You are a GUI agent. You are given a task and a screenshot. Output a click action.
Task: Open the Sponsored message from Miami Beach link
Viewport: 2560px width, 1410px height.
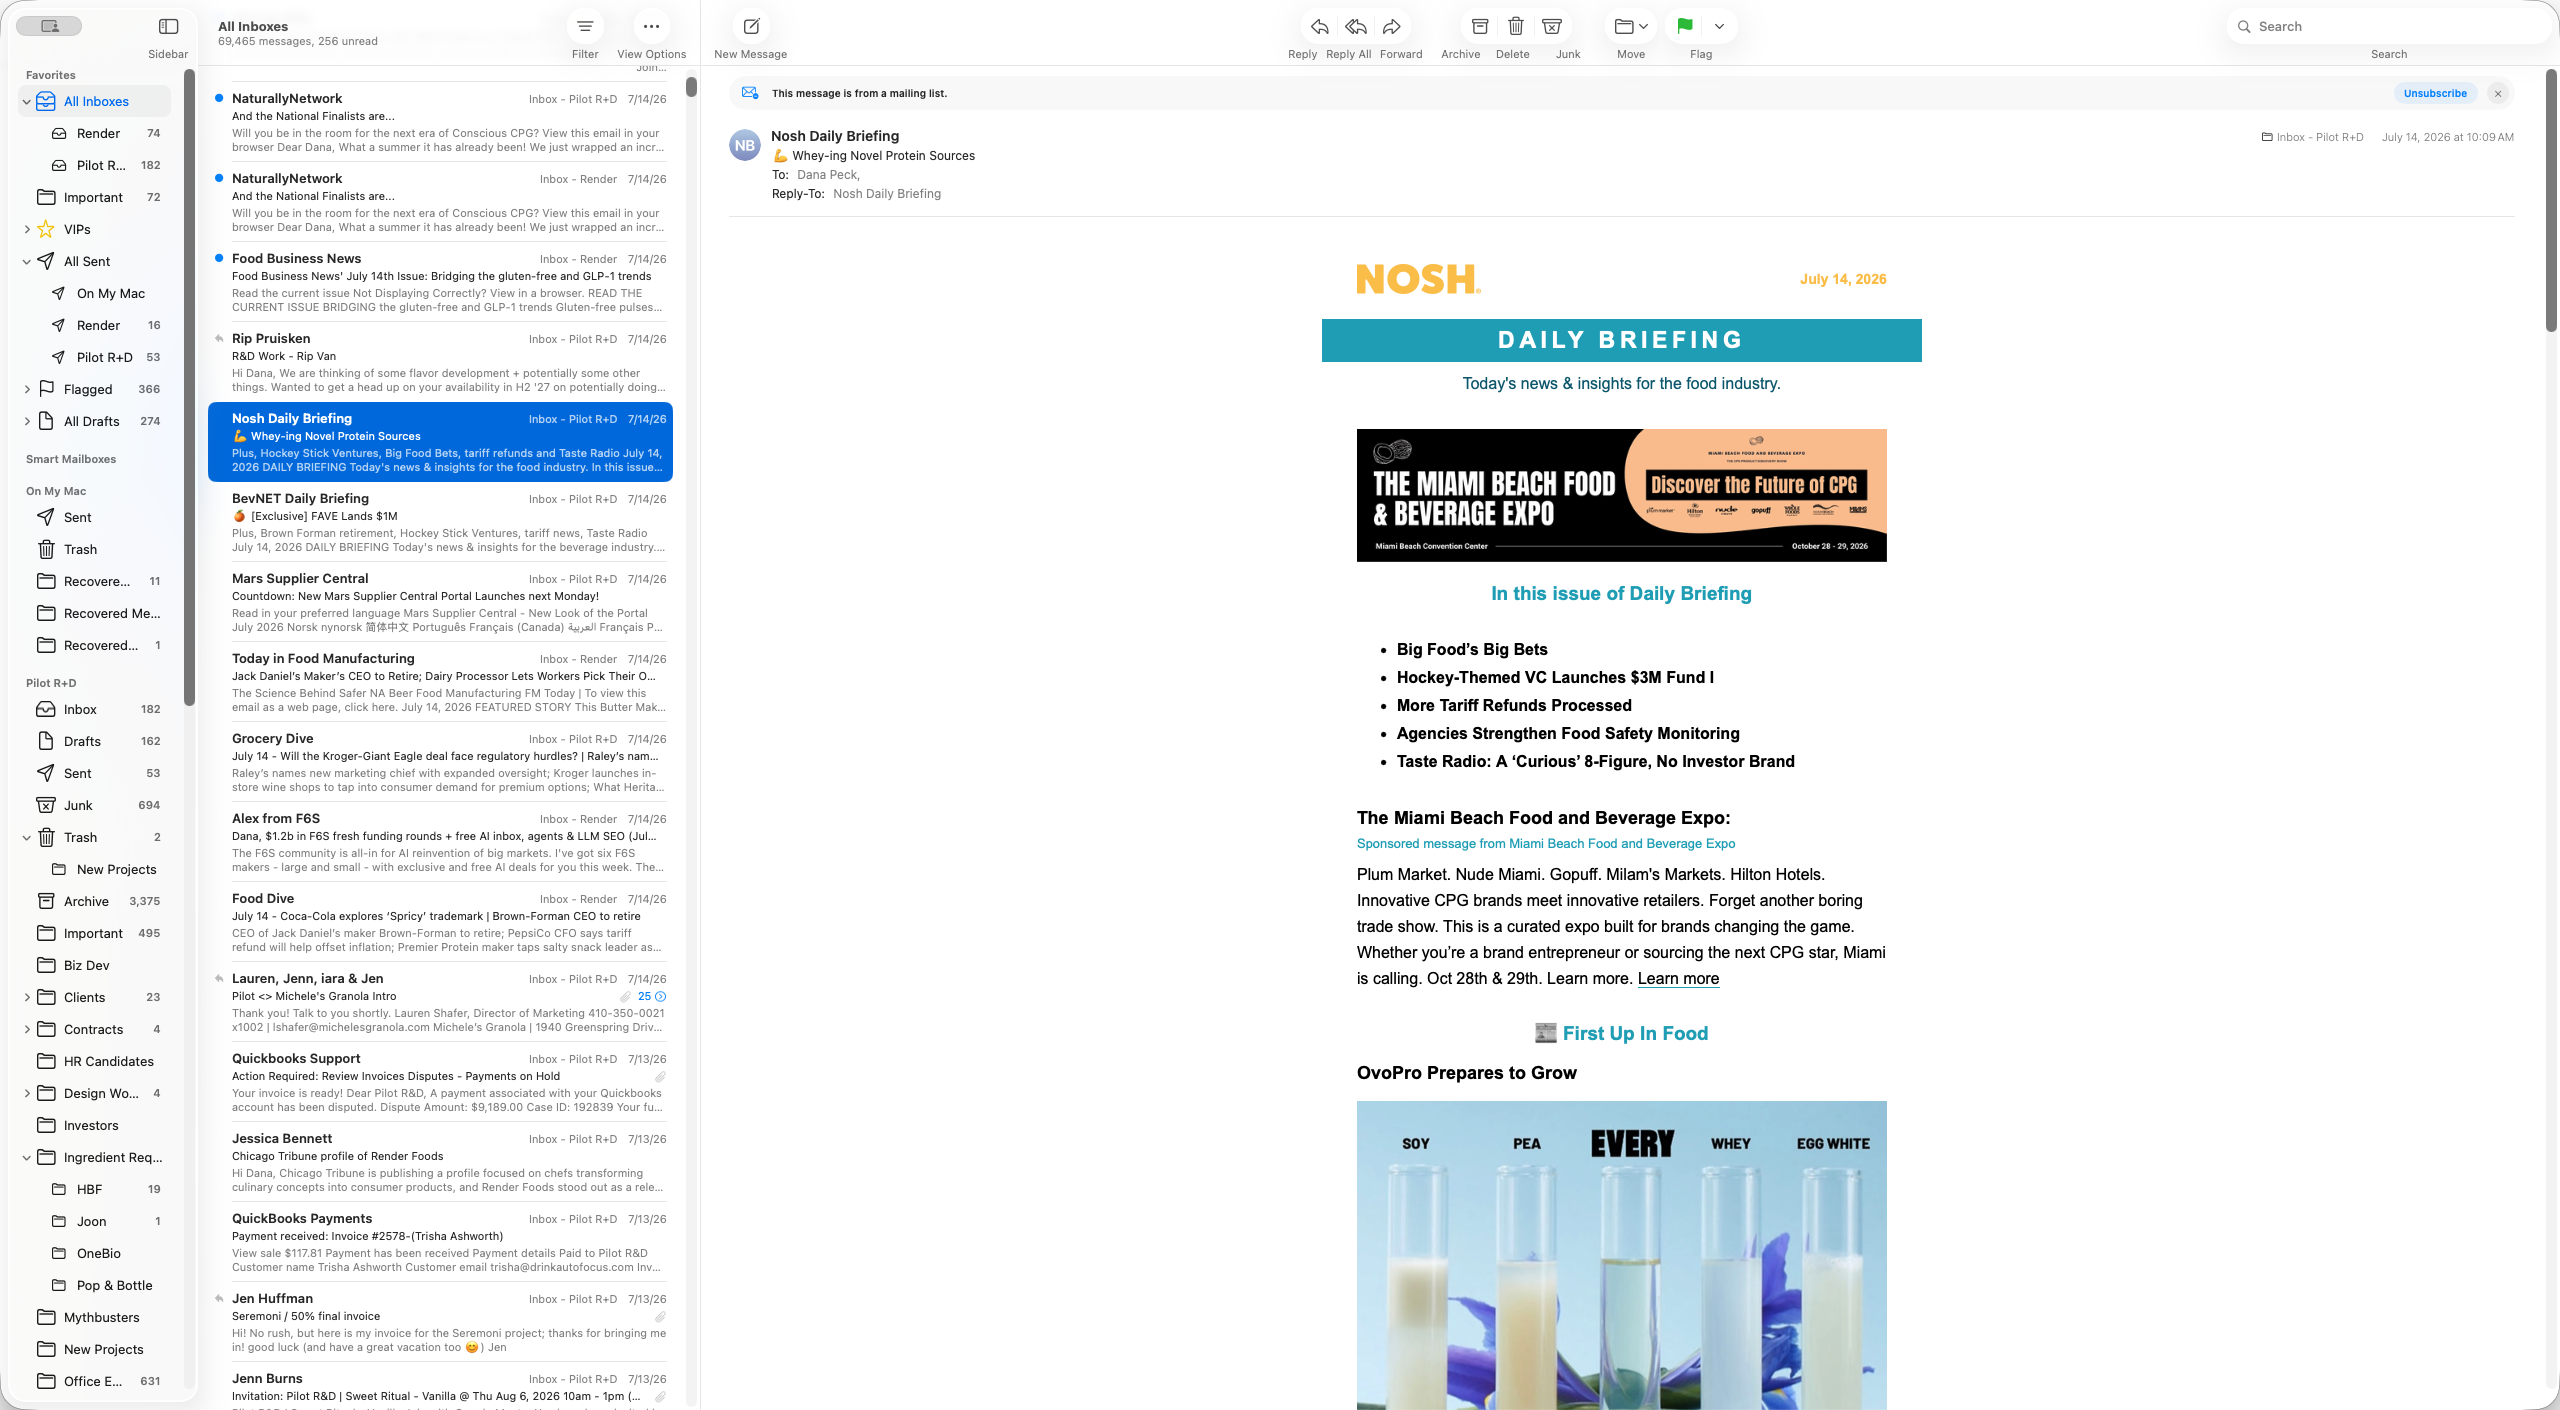pyautogui.click(x=1545, y=843)
